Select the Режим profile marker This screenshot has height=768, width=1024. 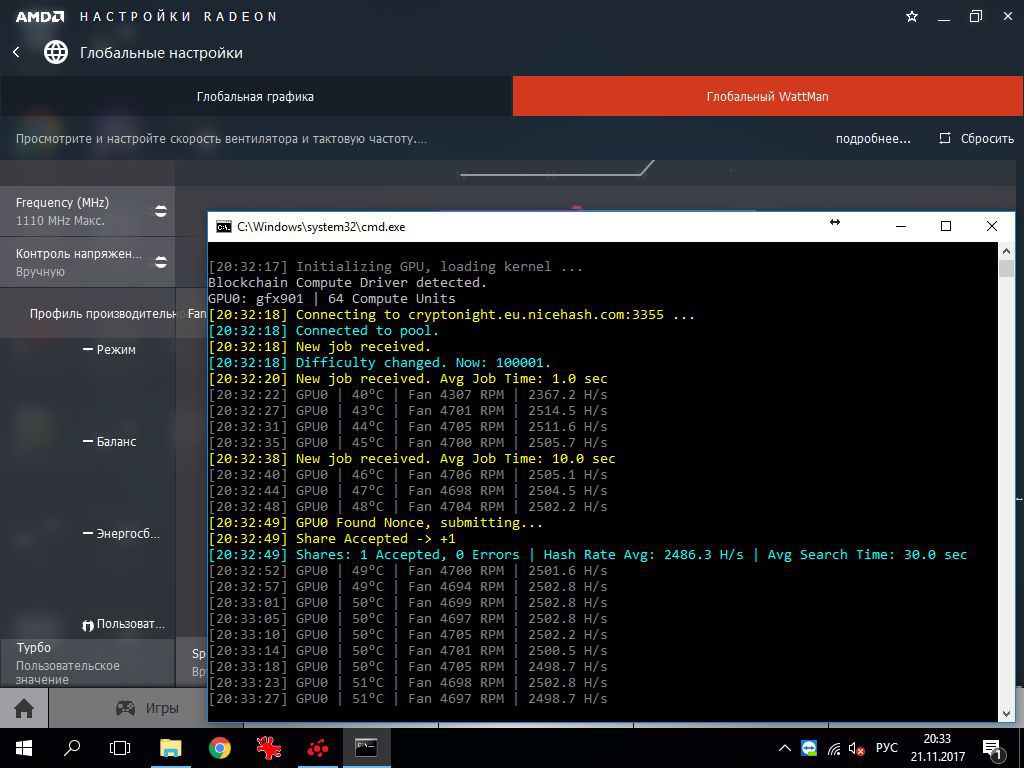tap(109, 349)
